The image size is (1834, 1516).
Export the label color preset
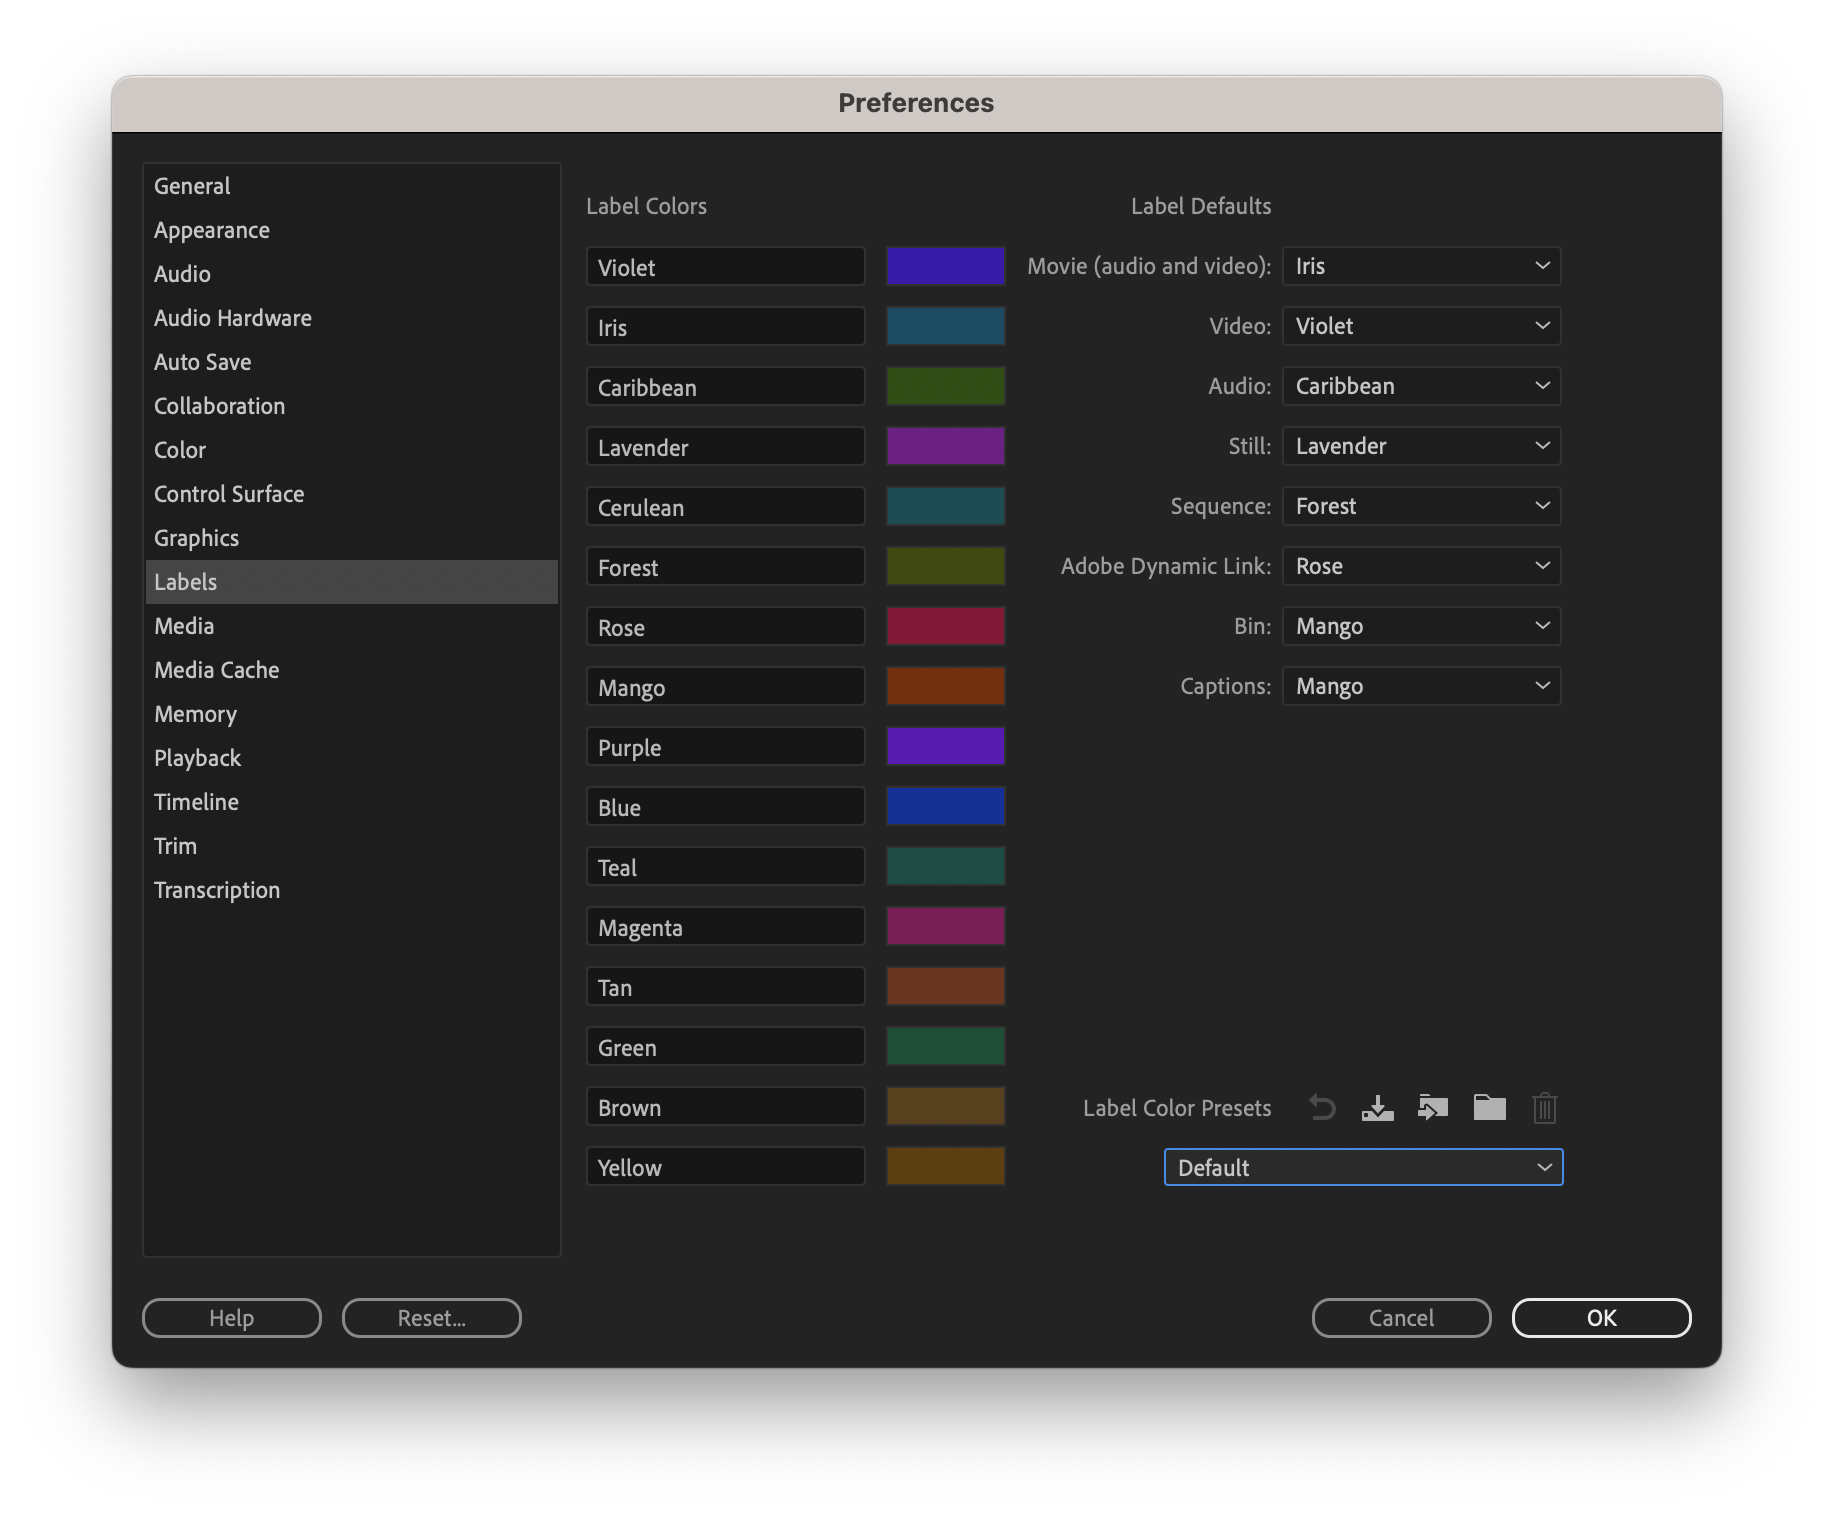pos(1433,1108)
